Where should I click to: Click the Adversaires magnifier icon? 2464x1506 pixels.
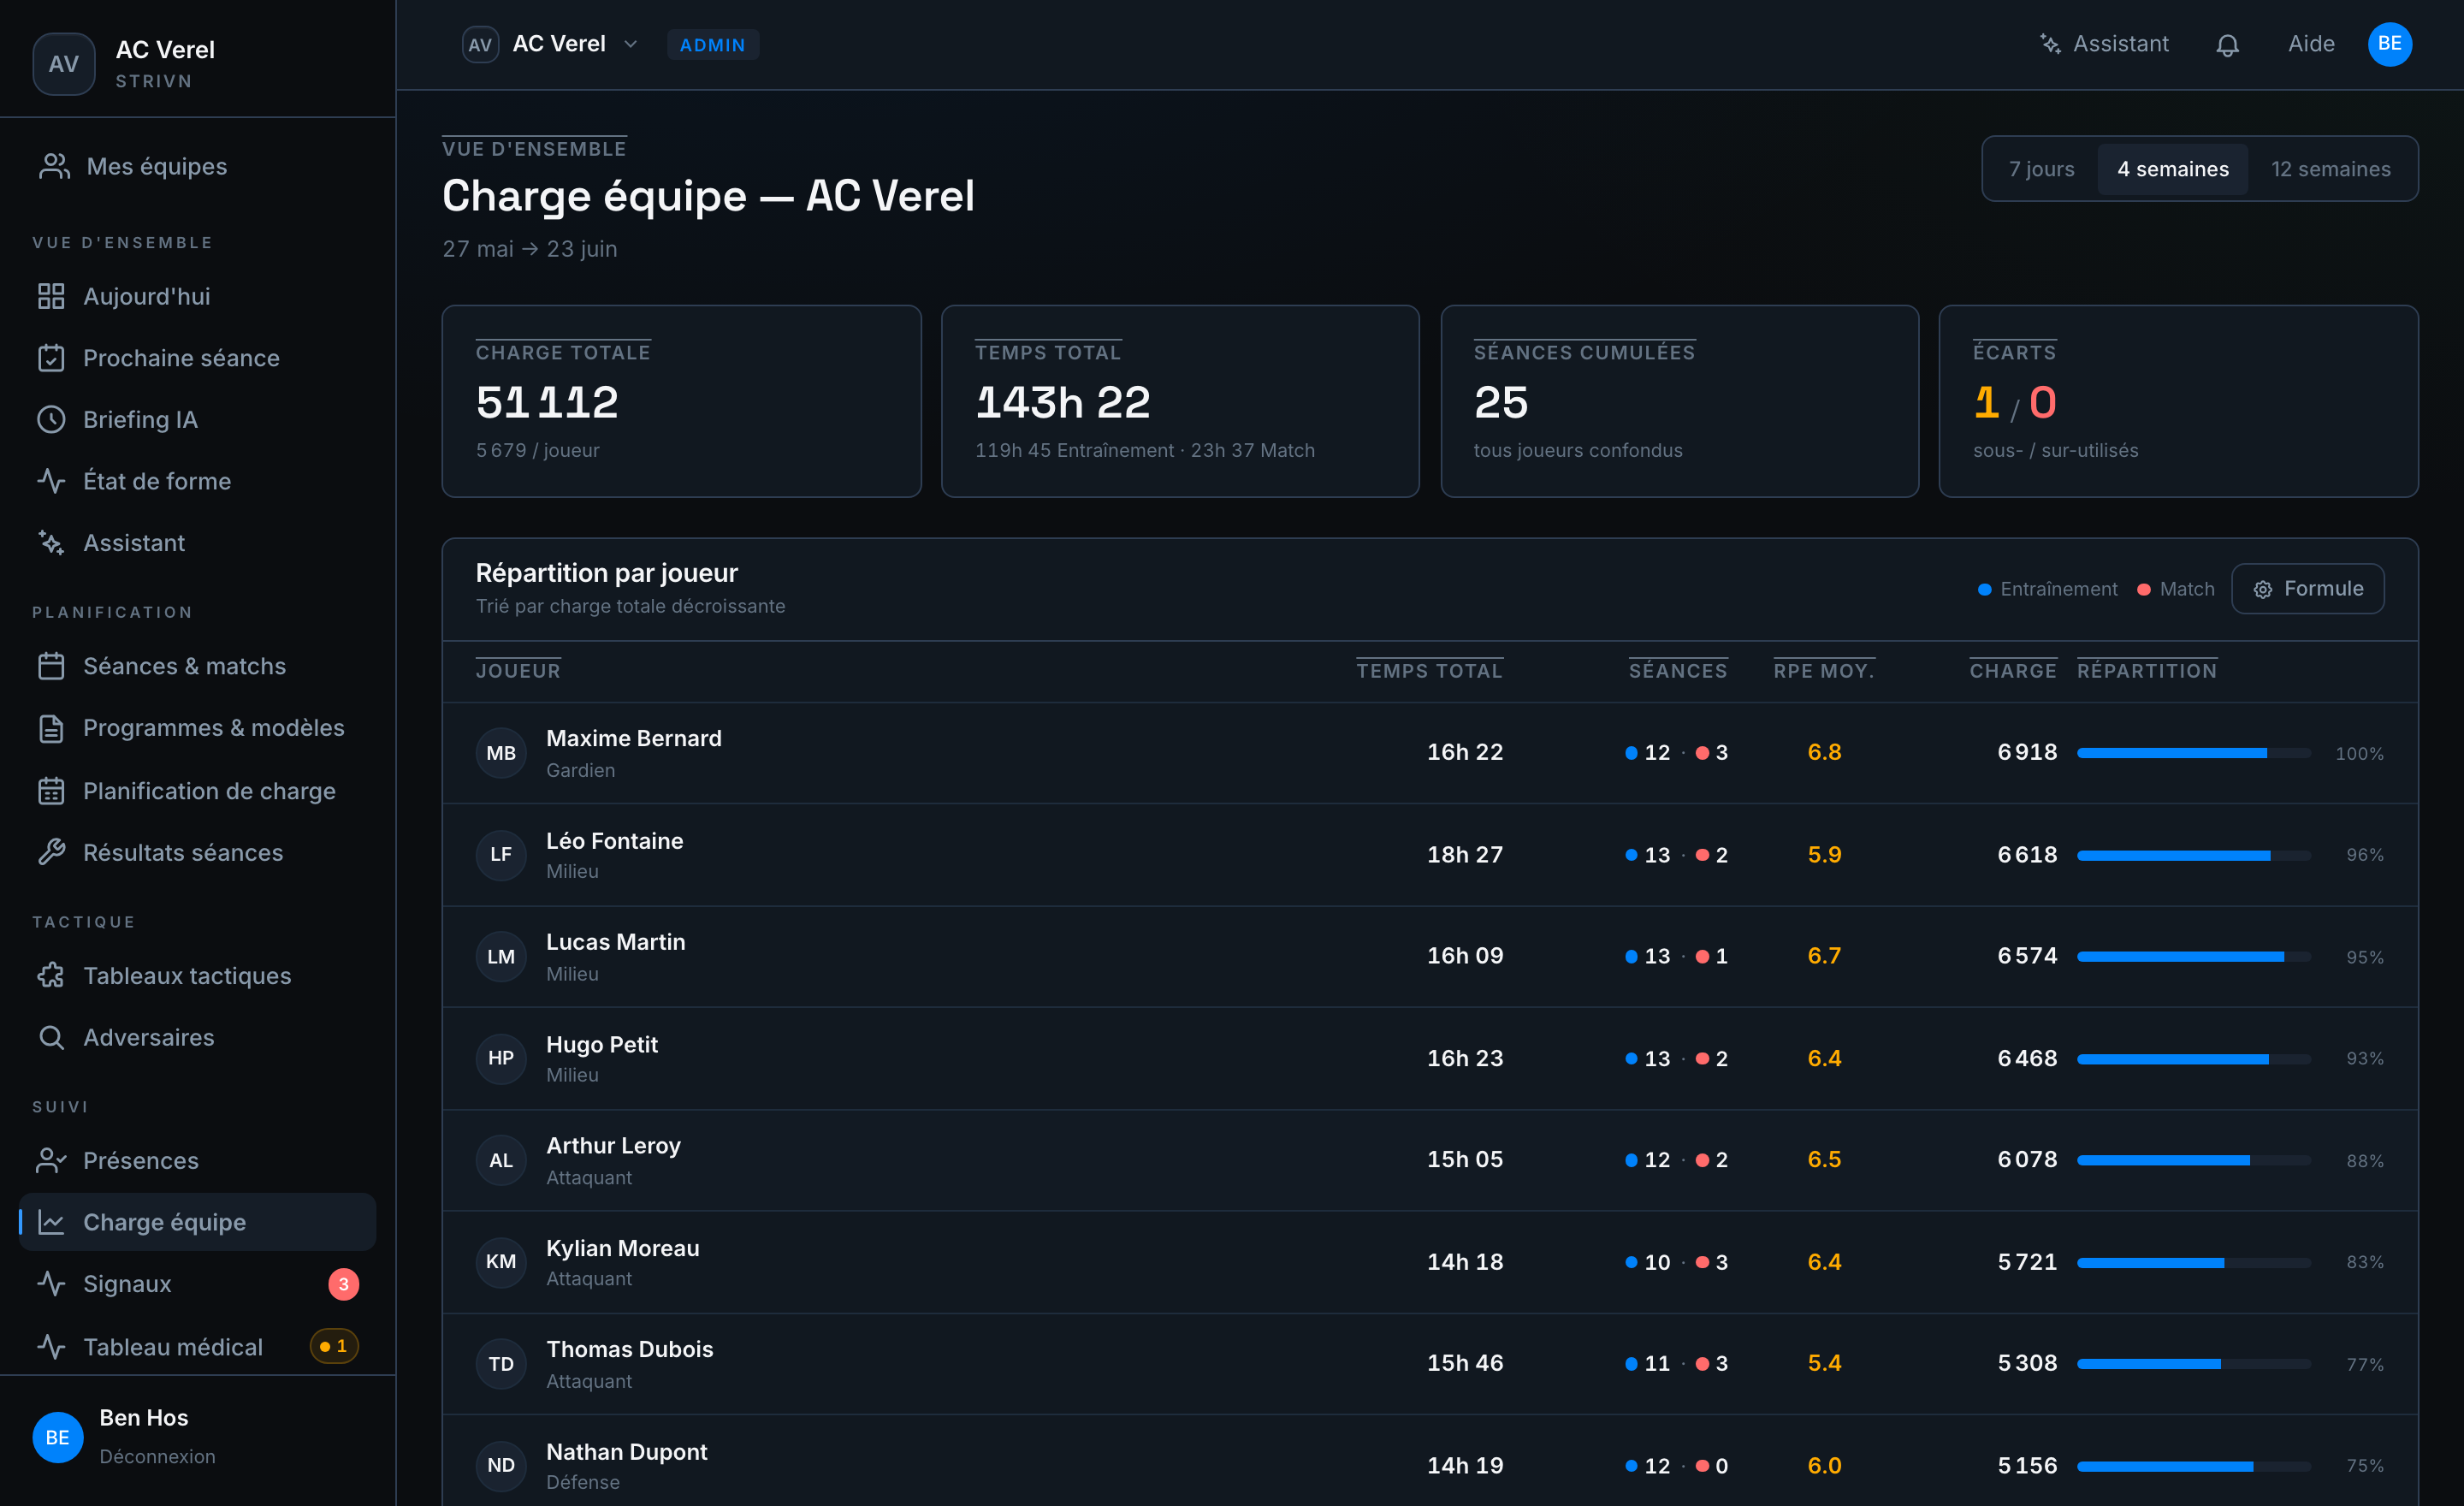[51, 1038]
